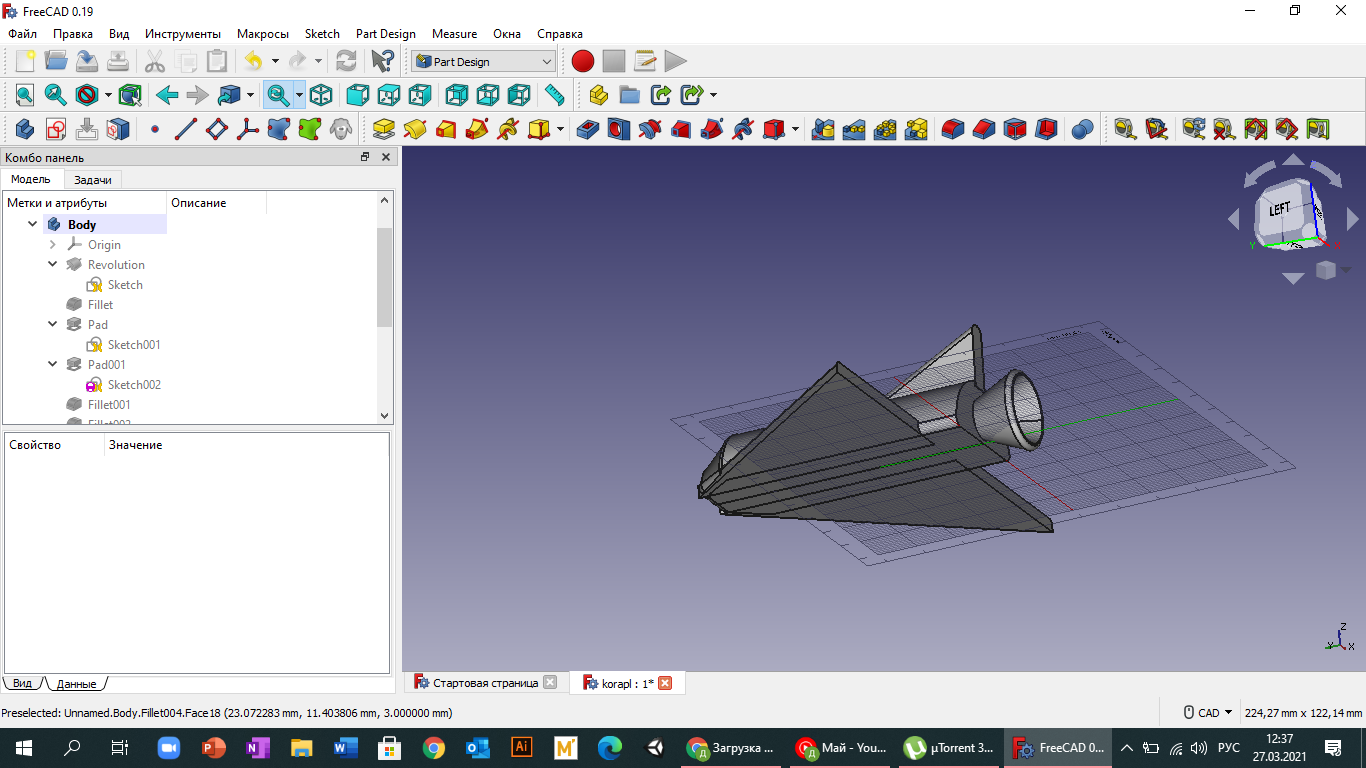Select Fillet001 in the model tree
This screenshot has height=768, width=1366.
click(109, 405)
